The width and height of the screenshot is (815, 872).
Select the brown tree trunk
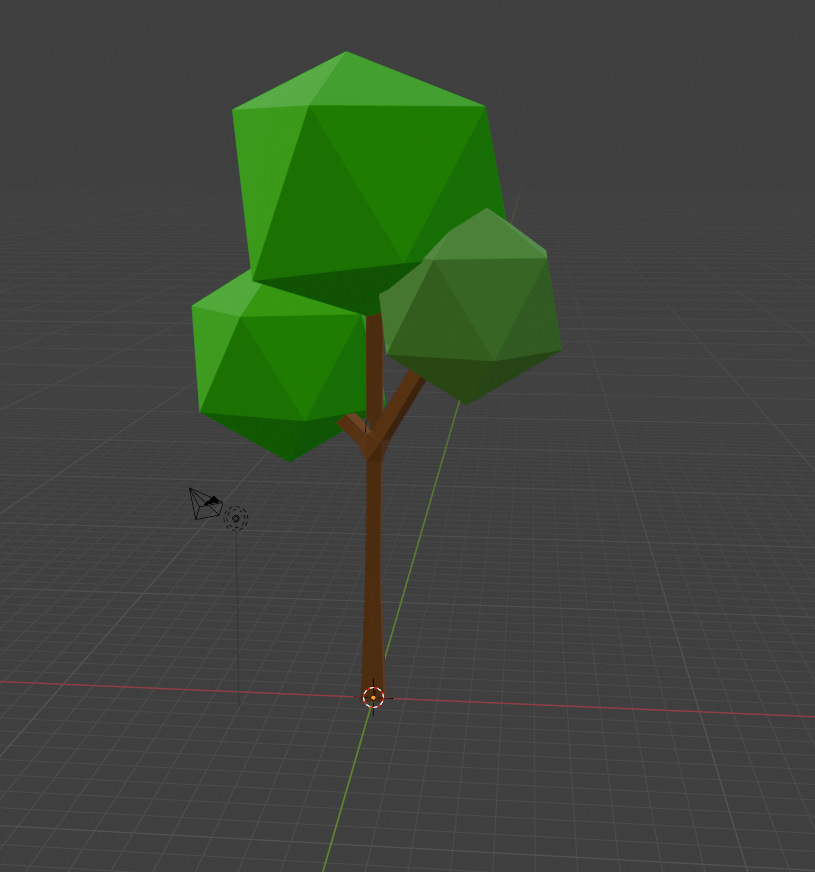pyautogui.click(x=374, y=556)
